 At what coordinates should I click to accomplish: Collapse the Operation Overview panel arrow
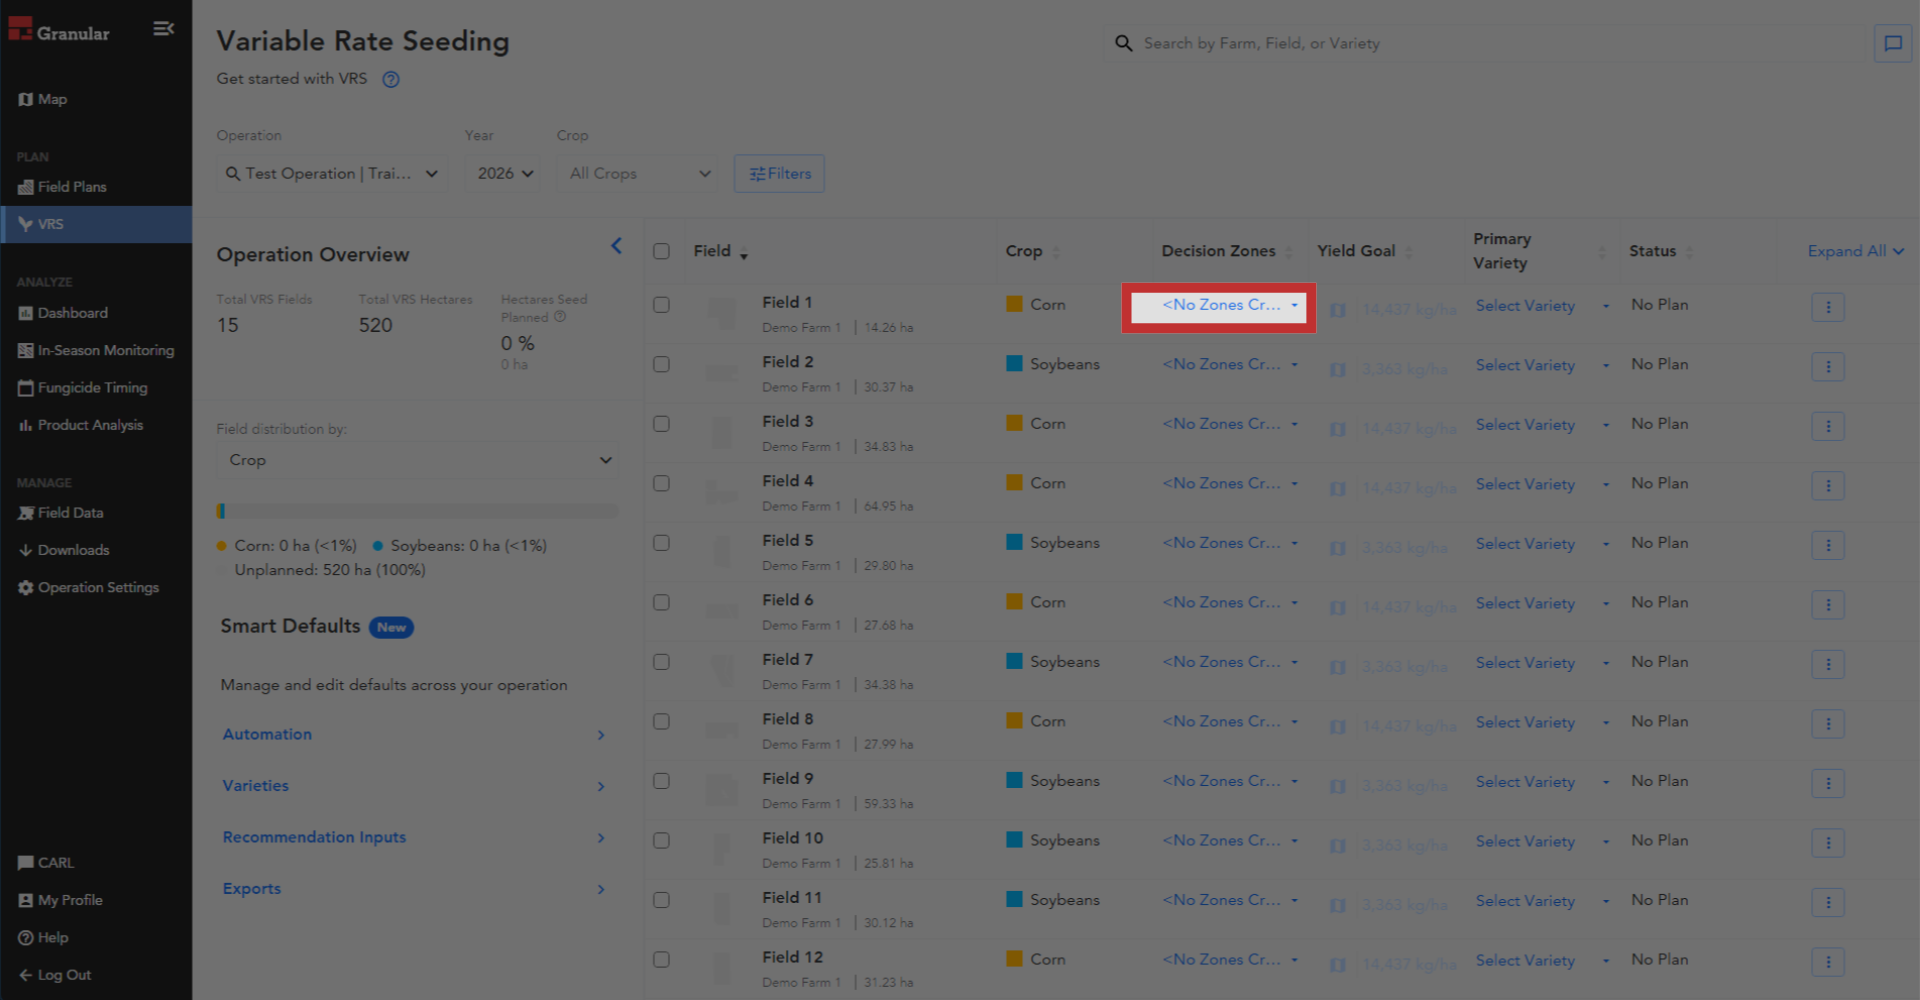(616, 246)
